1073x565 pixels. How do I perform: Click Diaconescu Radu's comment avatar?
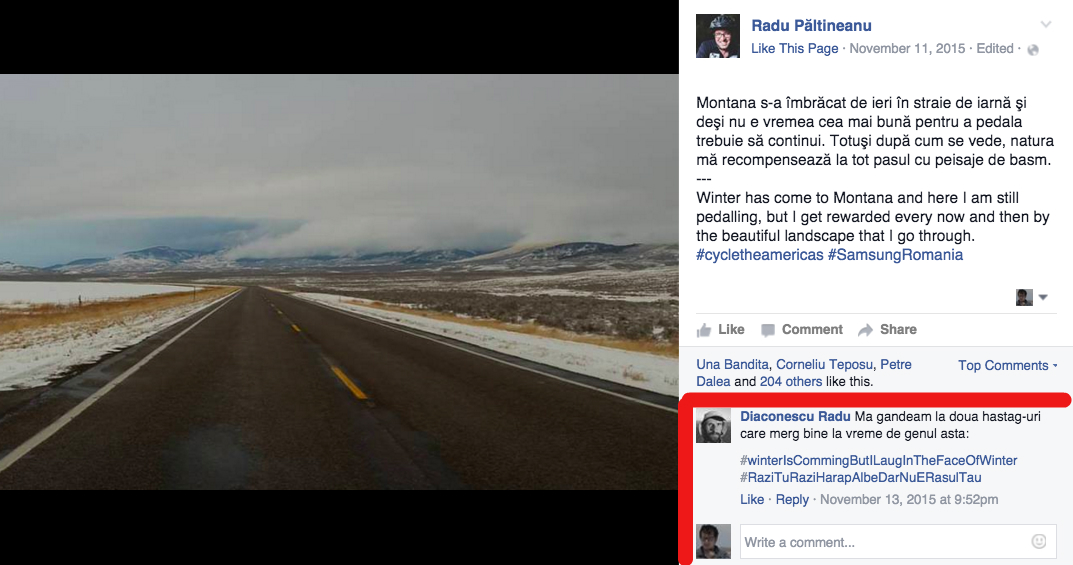click(713, 427)
